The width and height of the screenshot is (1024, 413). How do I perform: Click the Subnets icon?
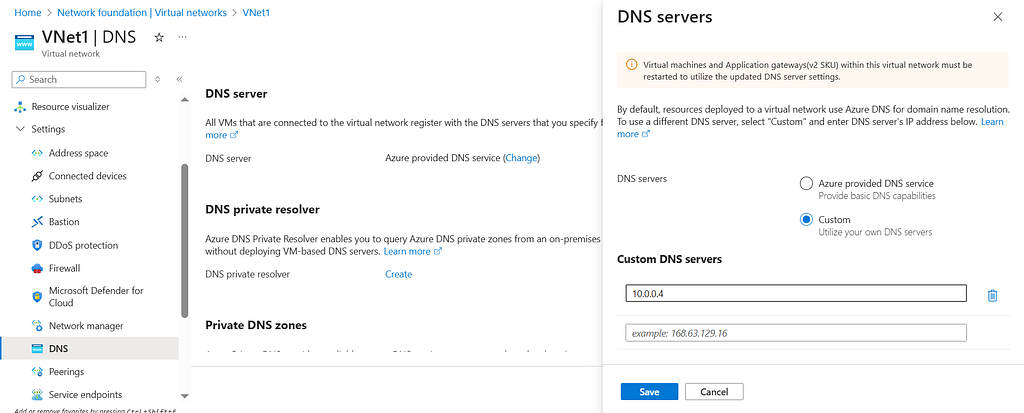(37, 199)
